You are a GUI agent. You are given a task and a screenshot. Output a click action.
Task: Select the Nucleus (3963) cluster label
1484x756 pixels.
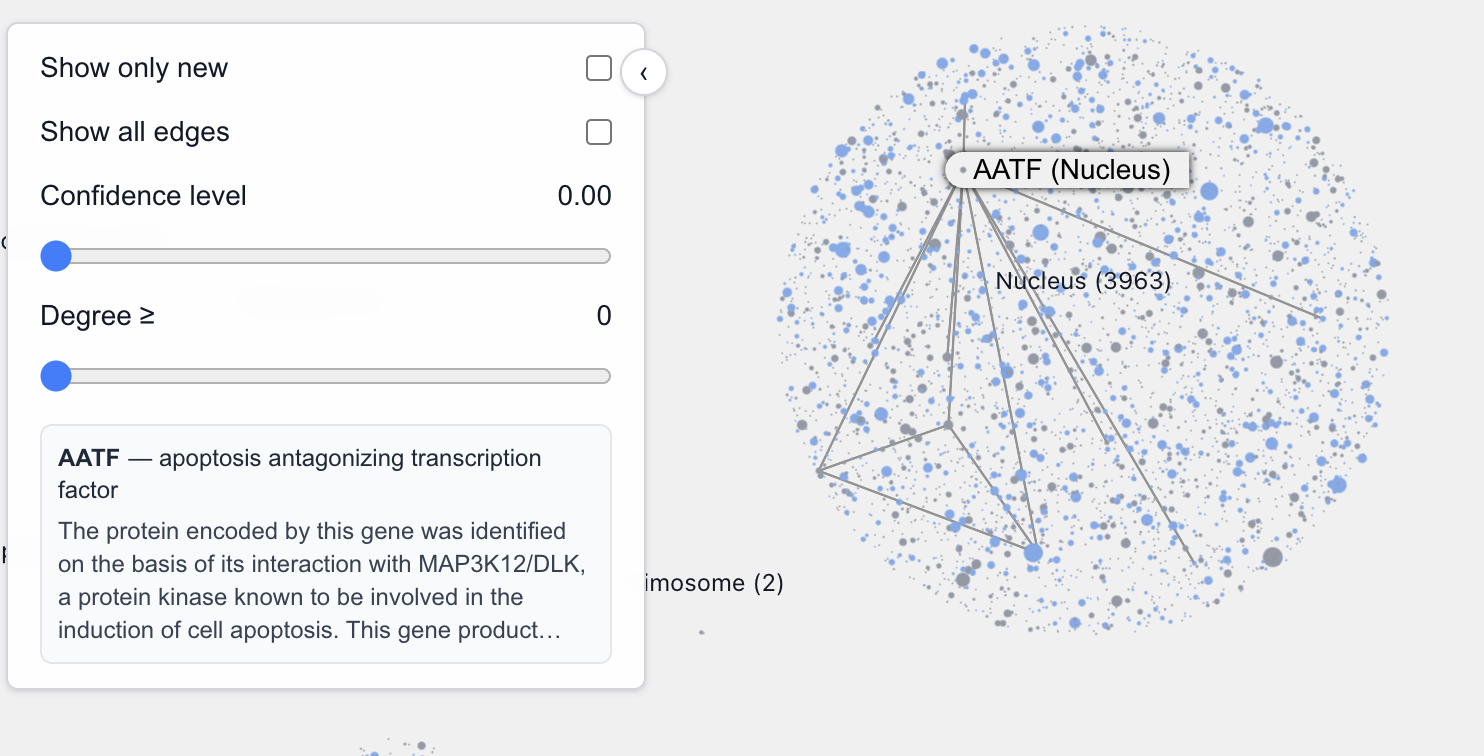coord(1083,281)
